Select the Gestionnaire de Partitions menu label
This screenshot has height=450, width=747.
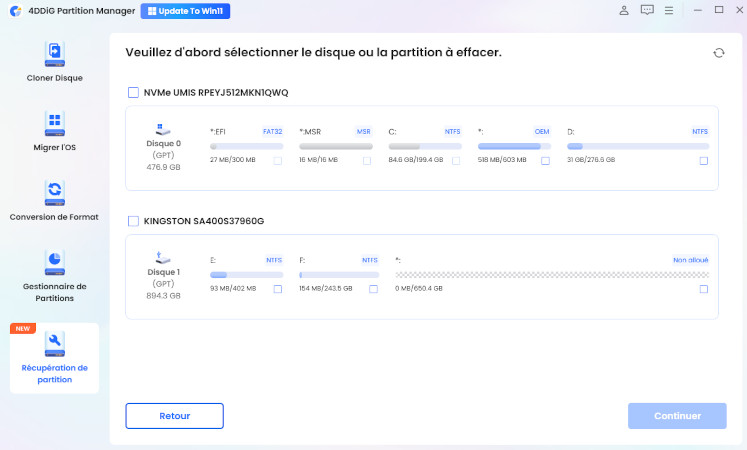click(x=55, y=292)
